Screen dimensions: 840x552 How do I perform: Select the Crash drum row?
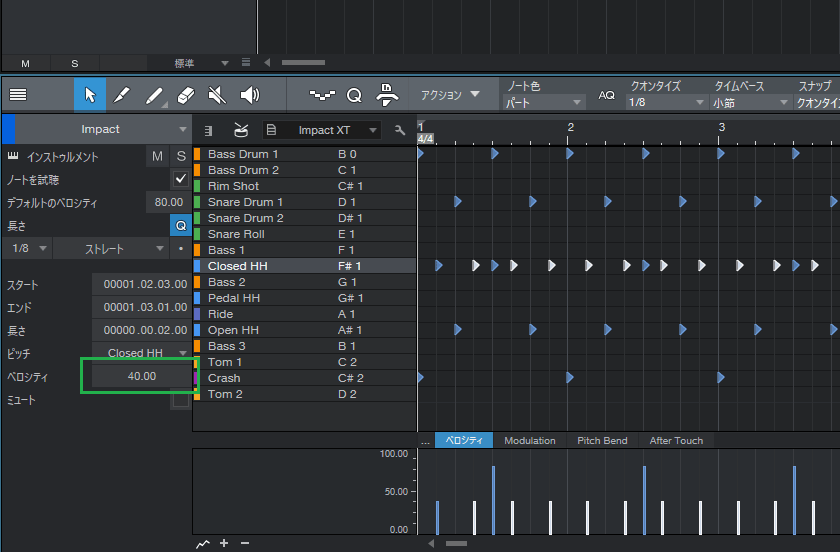[224, 378]
